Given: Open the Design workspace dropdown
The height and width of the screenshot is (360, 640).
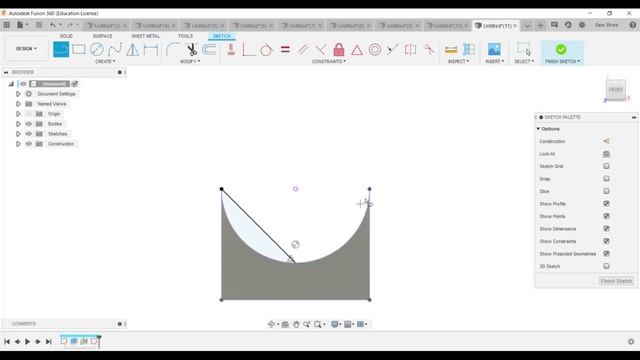Looking at the screenshot, I should point(26,49).
